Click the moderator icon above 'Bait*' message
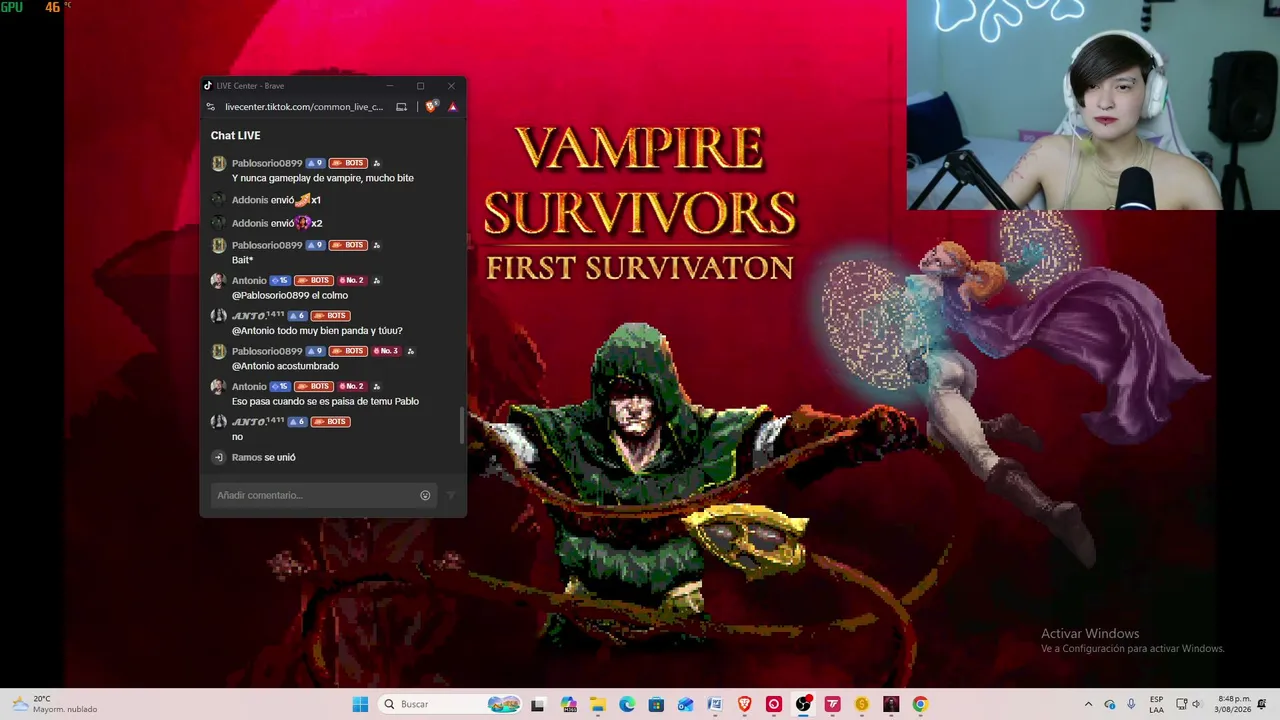The image size is (1280, 720). coord(376,245)
